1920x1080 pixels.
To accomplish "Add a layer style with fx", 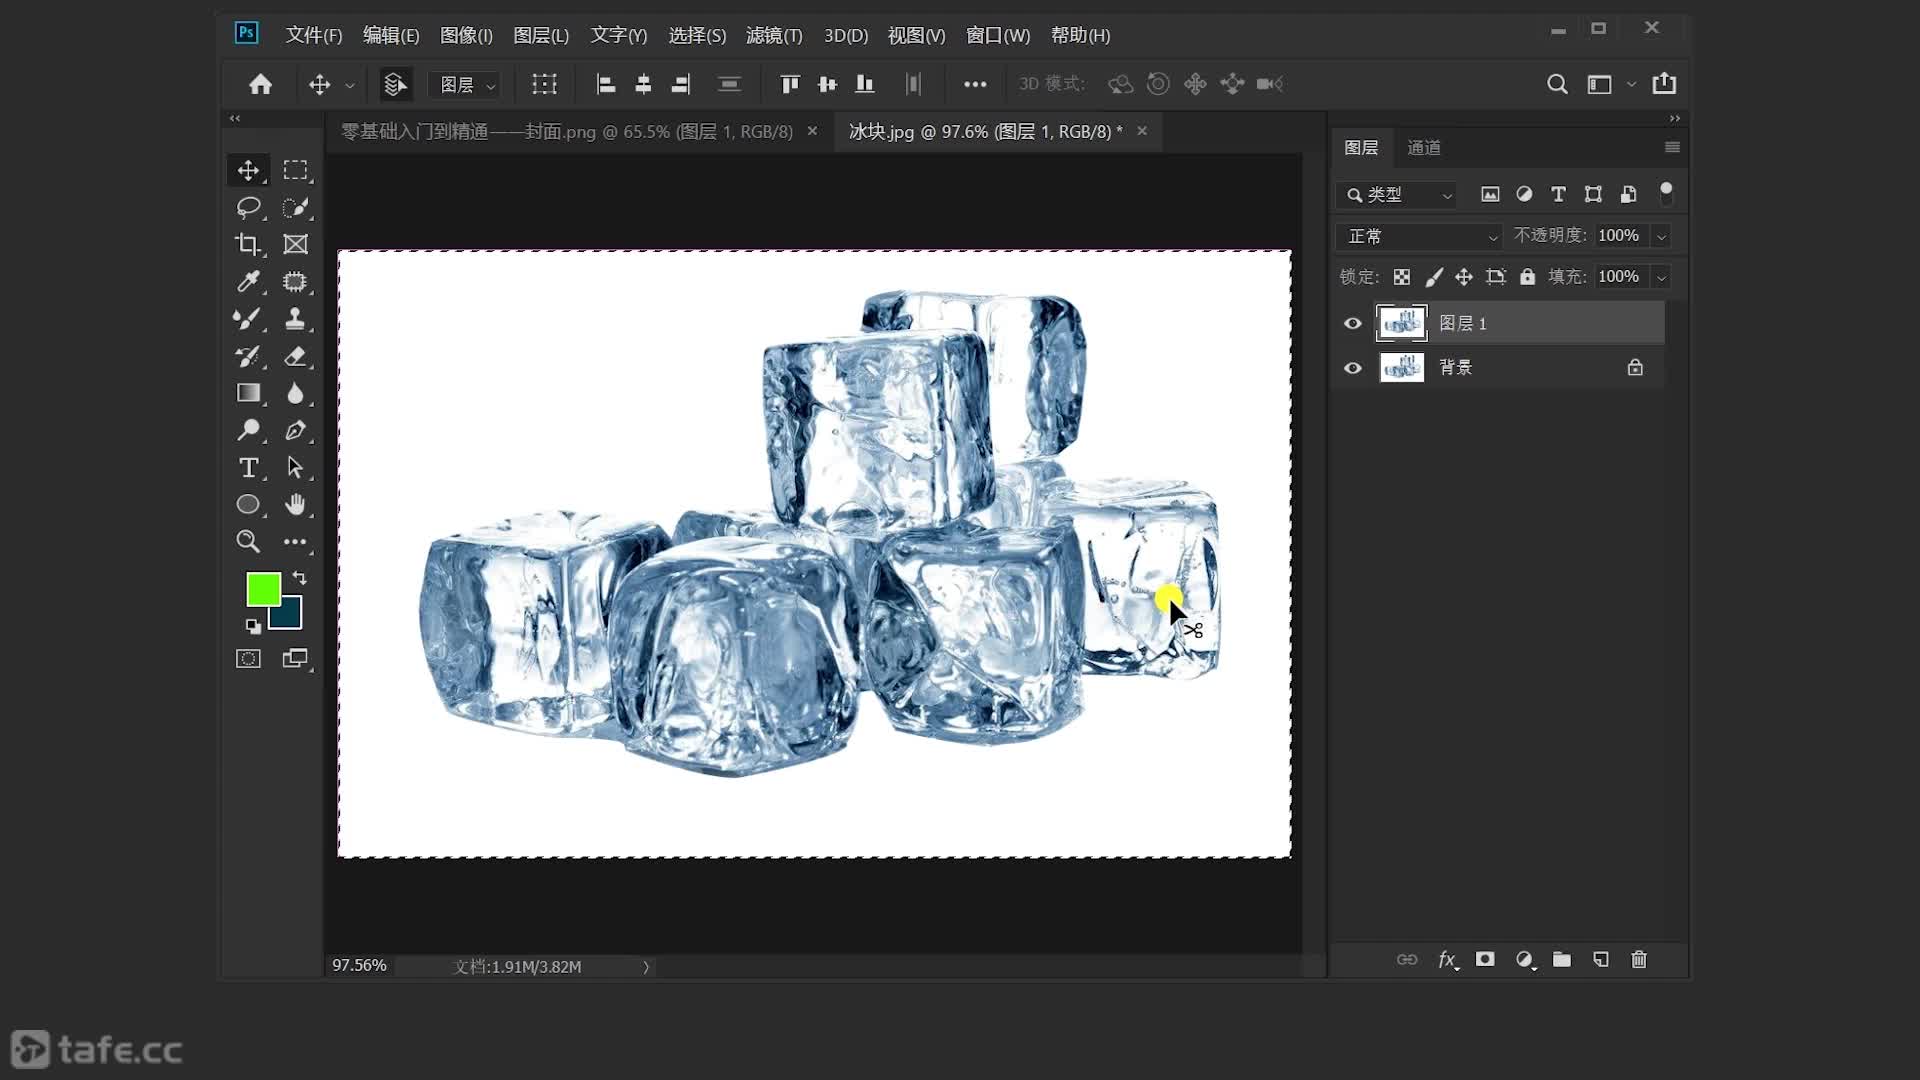I will click(x=1447, y=960).
